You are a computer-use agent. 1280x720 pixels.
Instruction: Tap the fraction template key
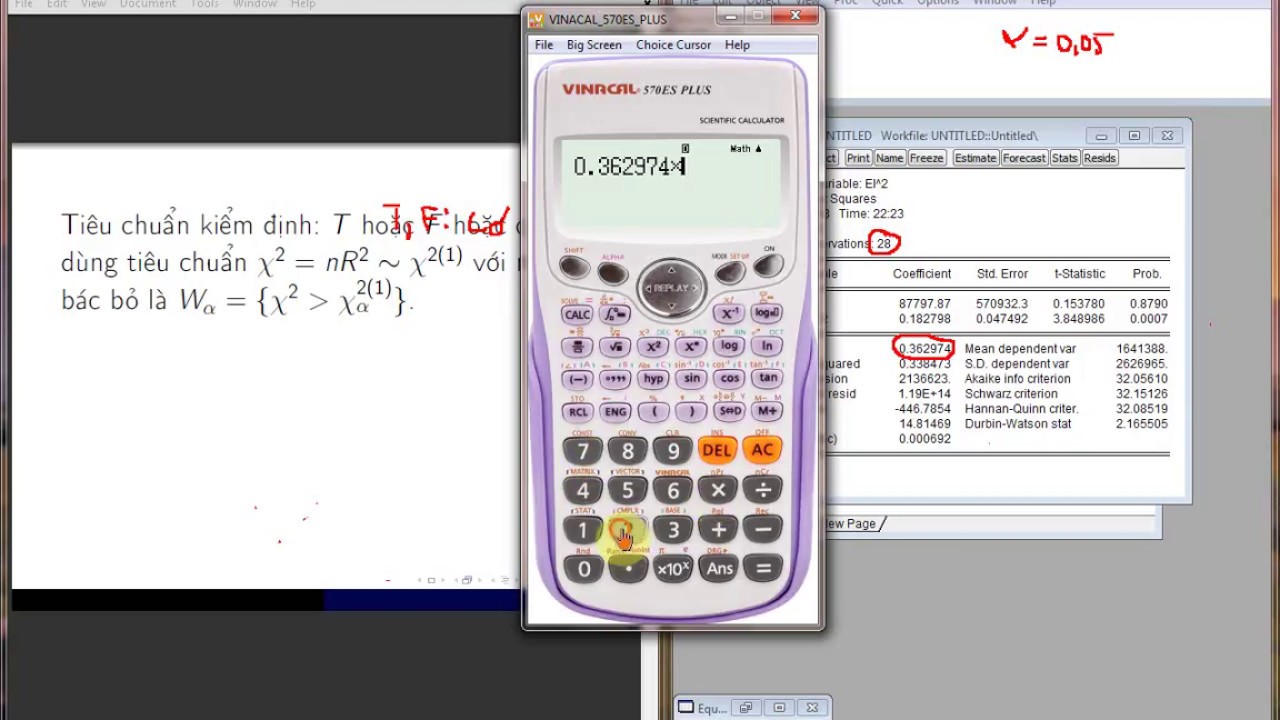pos(577,347)
